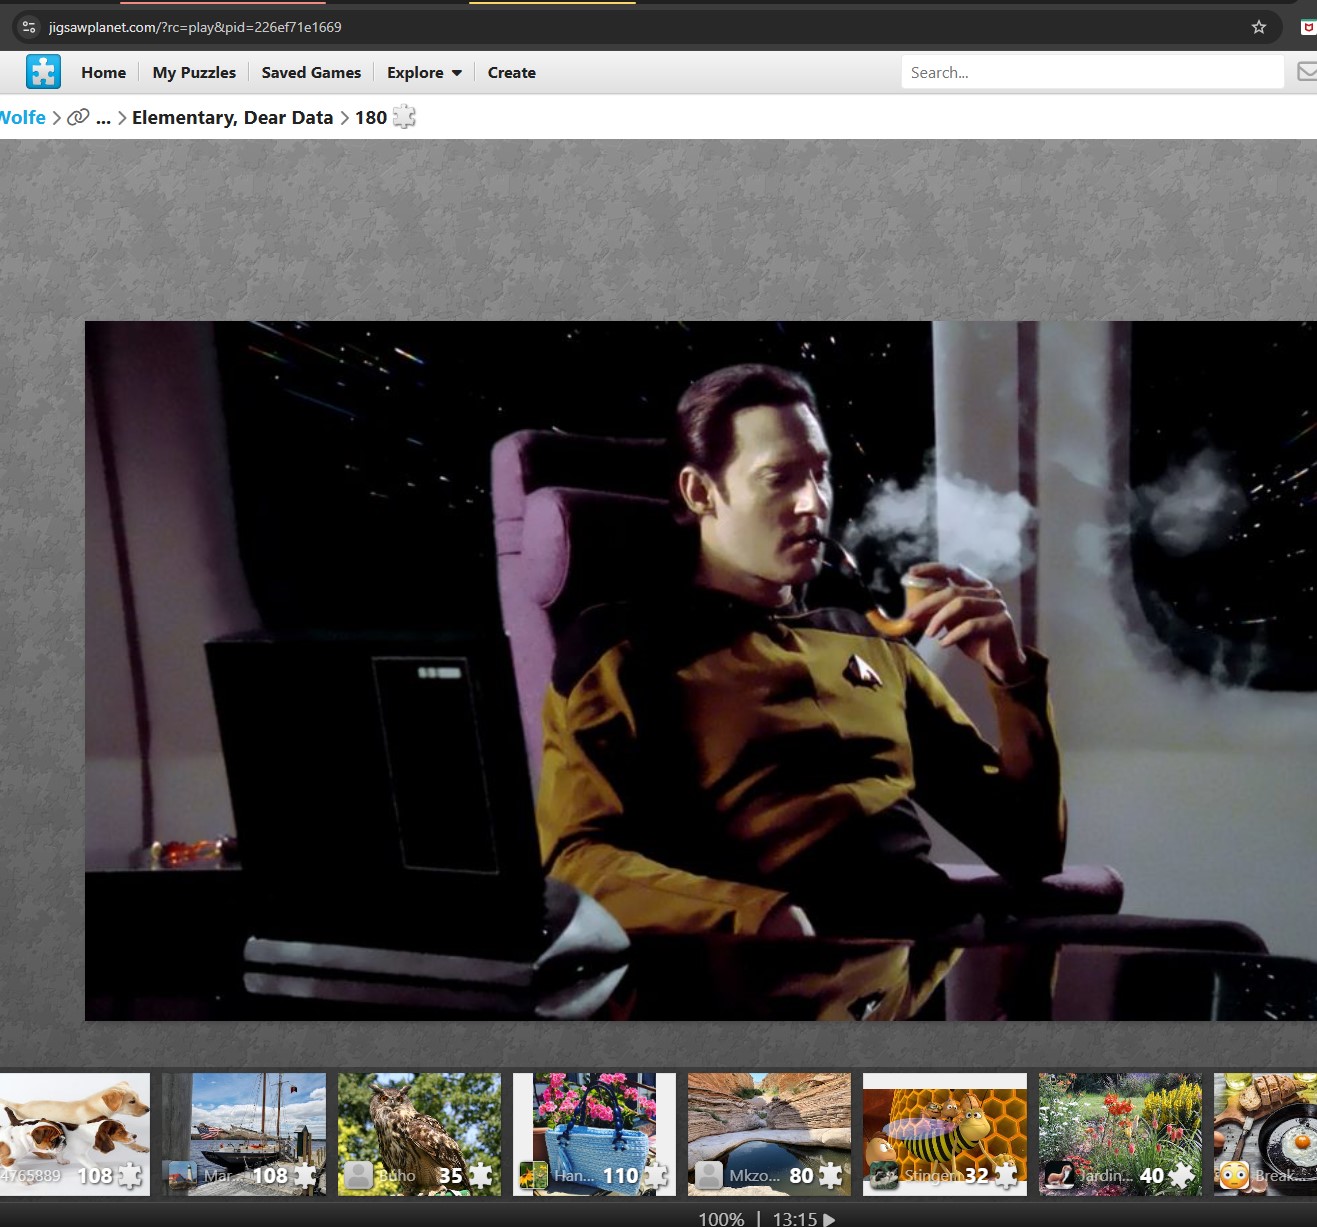Viewport: 1317px width, 1227px height.
Task: Click the puzzle image of the man smoking a pipe
Action: [x=700, y=670]
